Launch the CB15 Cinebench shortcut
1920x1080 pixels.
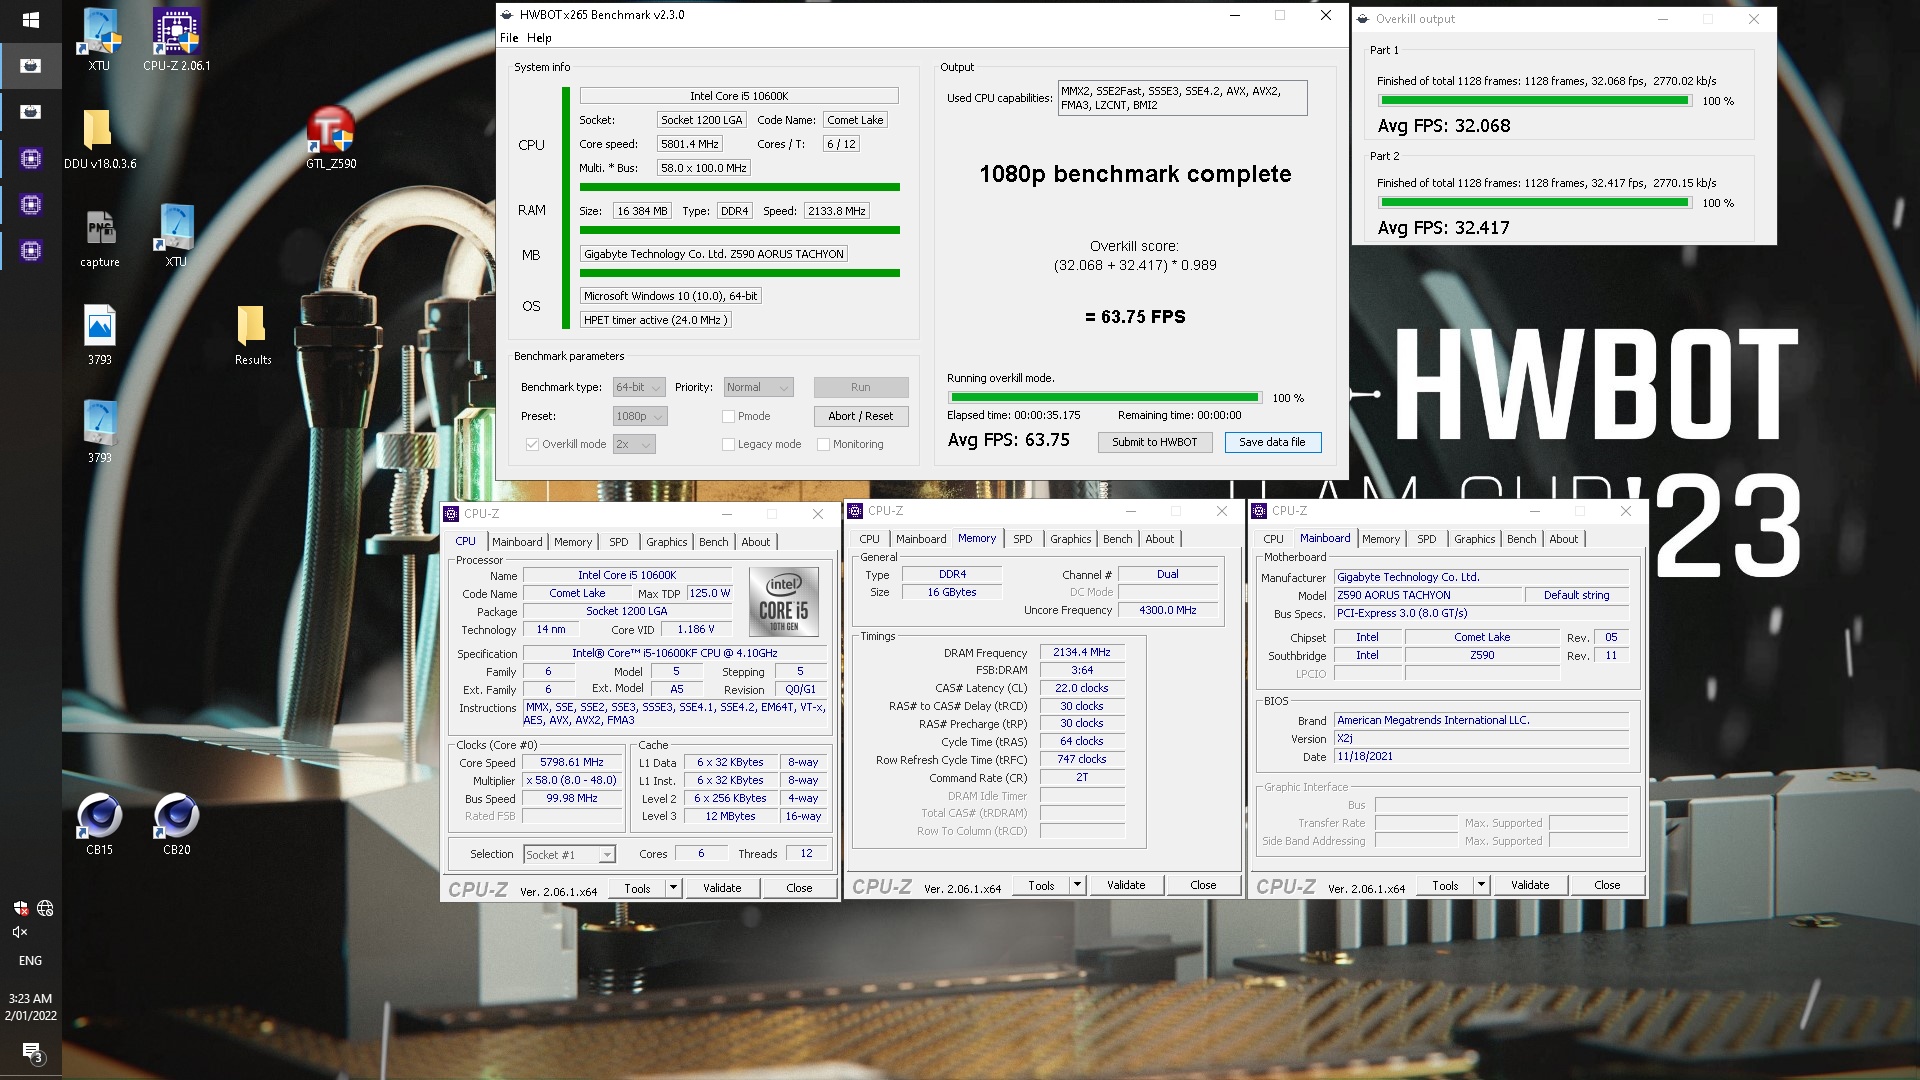[99, 824]
